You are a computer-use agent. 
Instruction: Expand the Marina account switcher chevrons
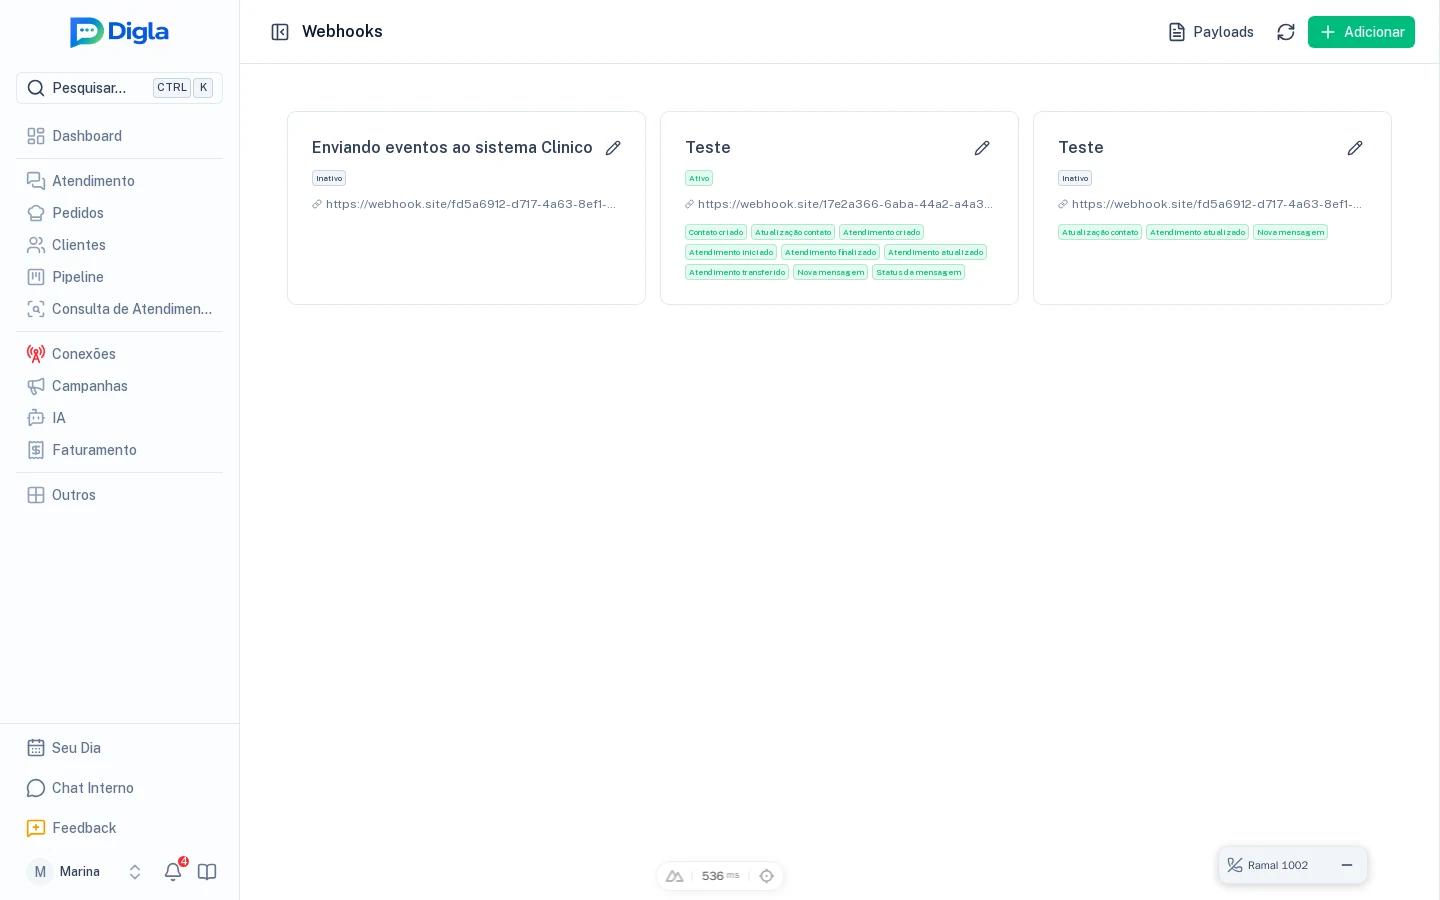click(x=135, y=872)
